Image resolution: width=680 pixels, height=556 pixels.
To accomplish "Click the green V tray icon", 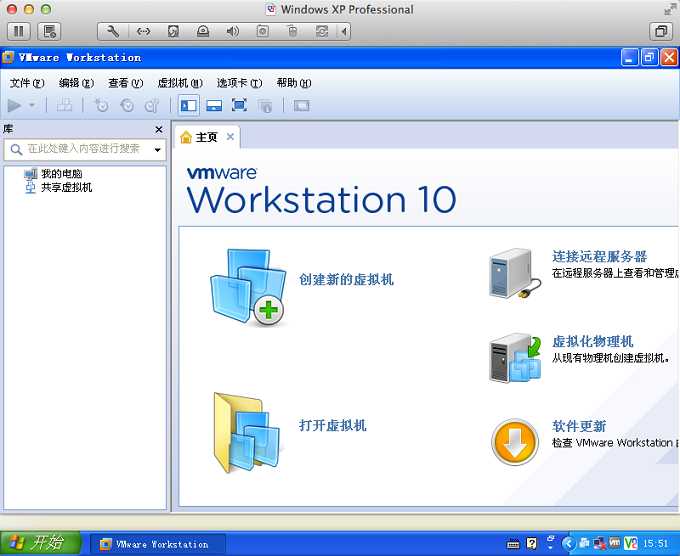I will [631, 543].
